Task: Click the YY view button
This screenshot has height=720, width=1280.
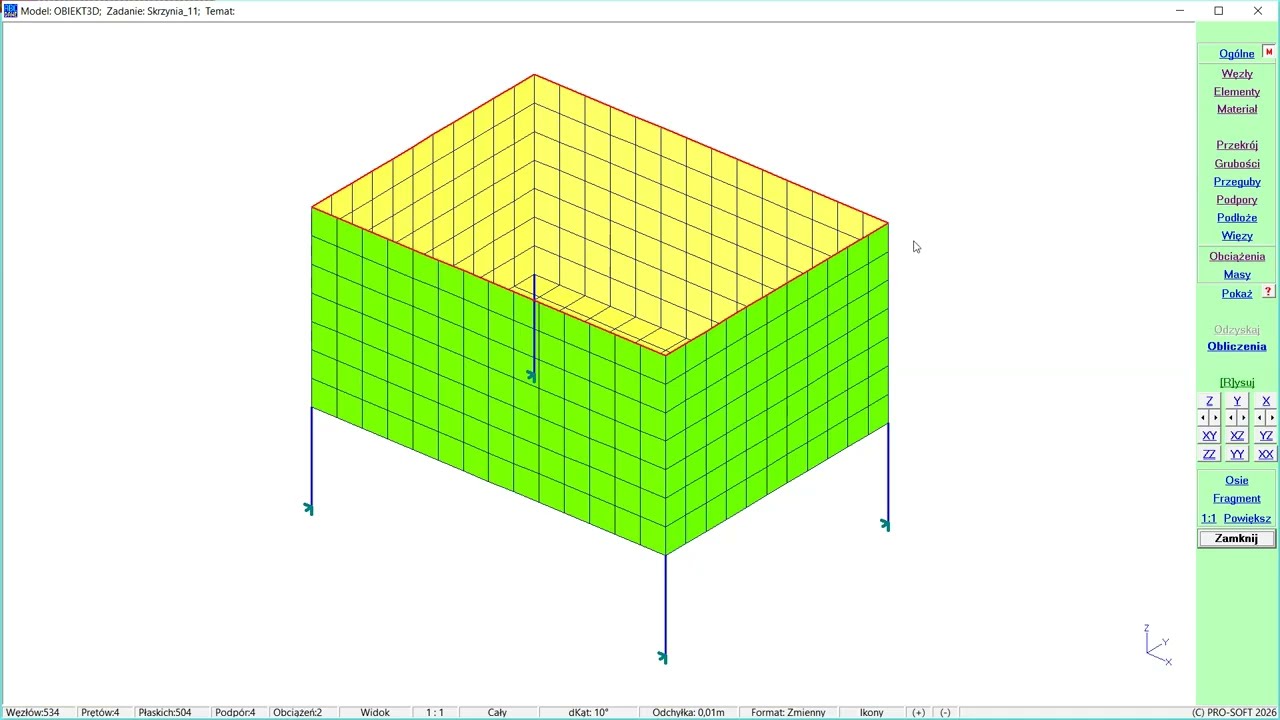Action: point(1237,454)
